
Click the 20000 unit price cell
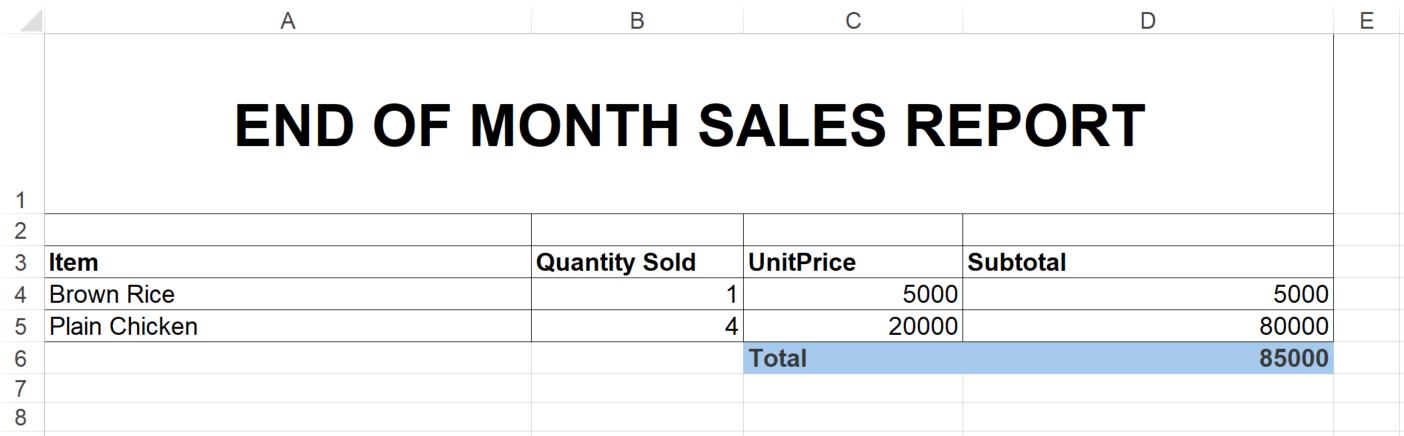click(x=853, y=327)
